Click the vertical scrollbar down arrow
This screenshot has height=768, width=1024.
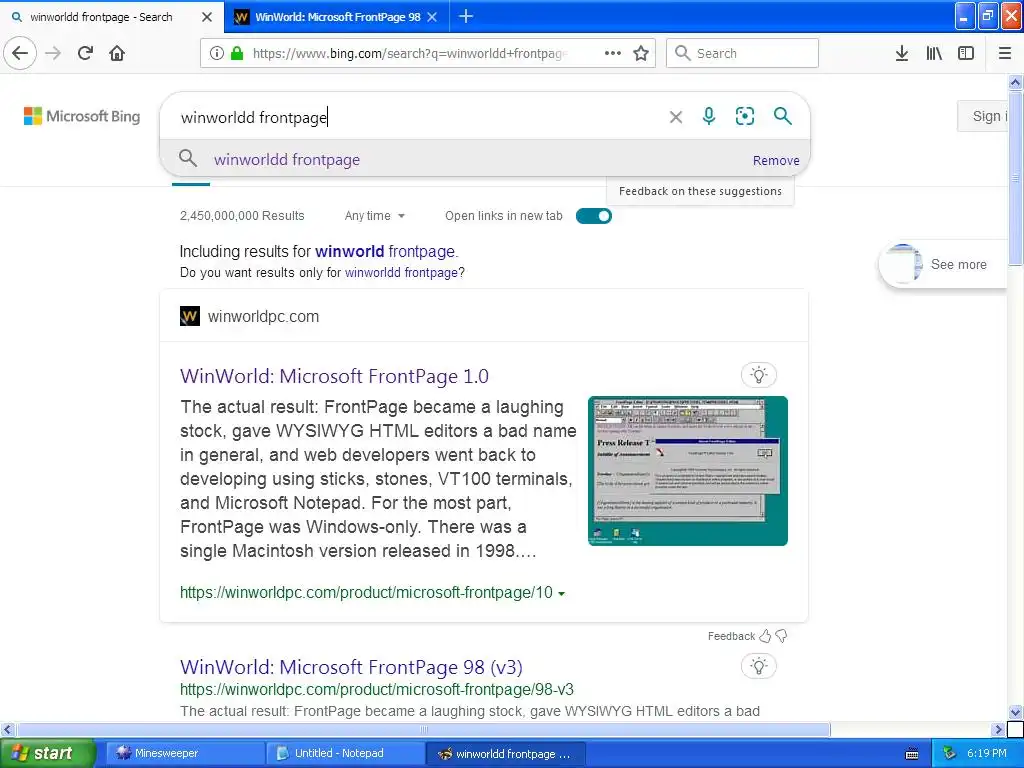(1016, 712)
